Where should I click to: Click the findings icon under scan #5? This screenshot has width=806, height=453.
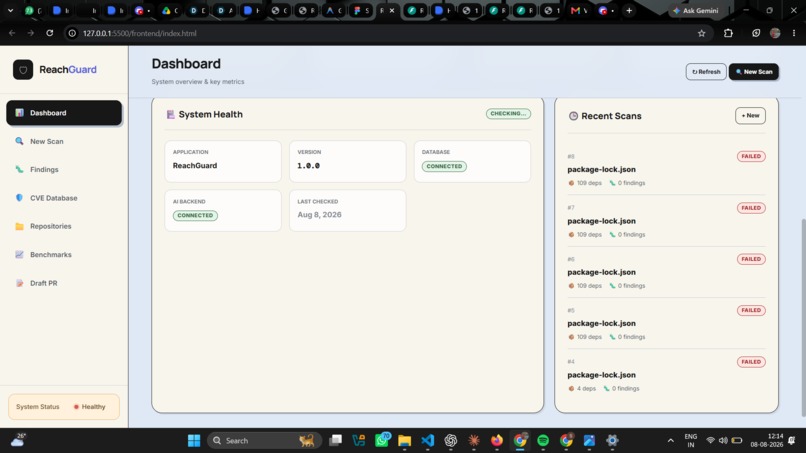tap(612, 337)
